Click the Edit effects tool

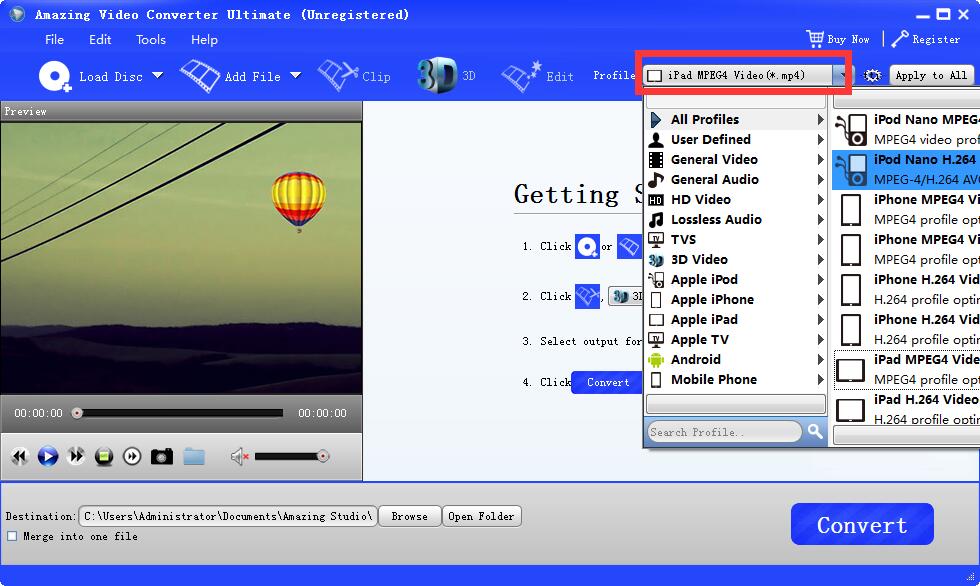[x=537, y=76]
